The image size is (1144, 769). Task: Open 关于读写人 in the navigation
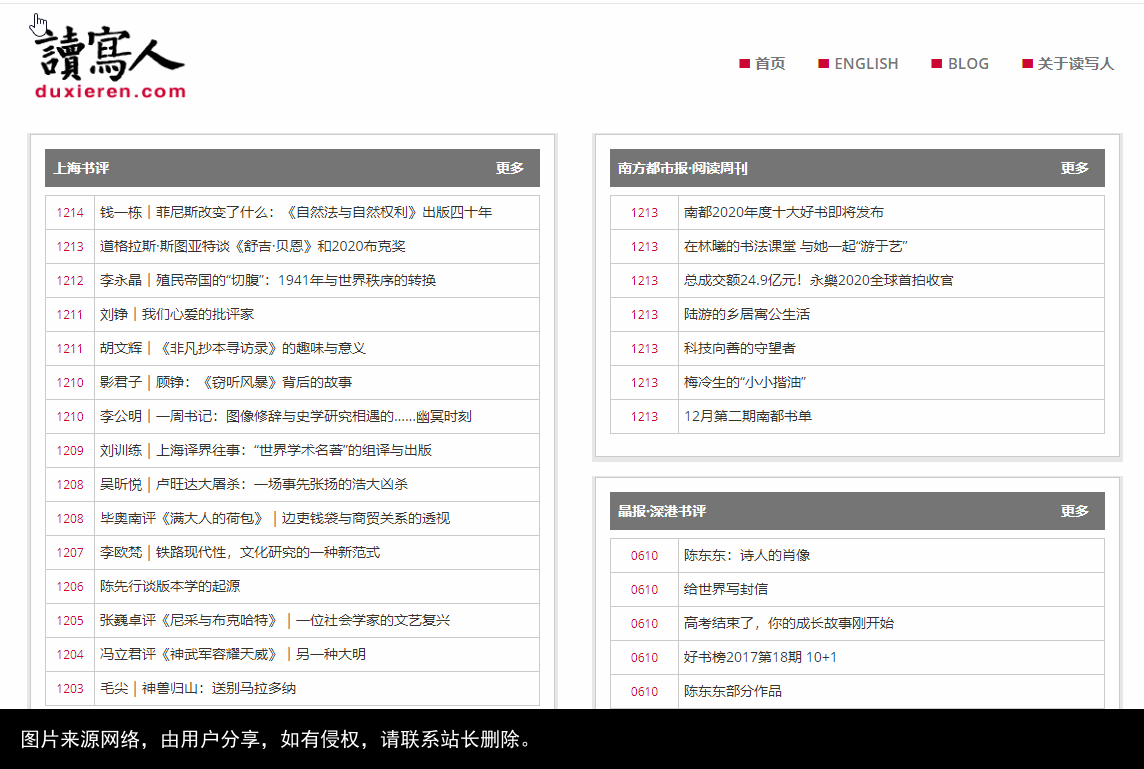(x=1074, y=63)
